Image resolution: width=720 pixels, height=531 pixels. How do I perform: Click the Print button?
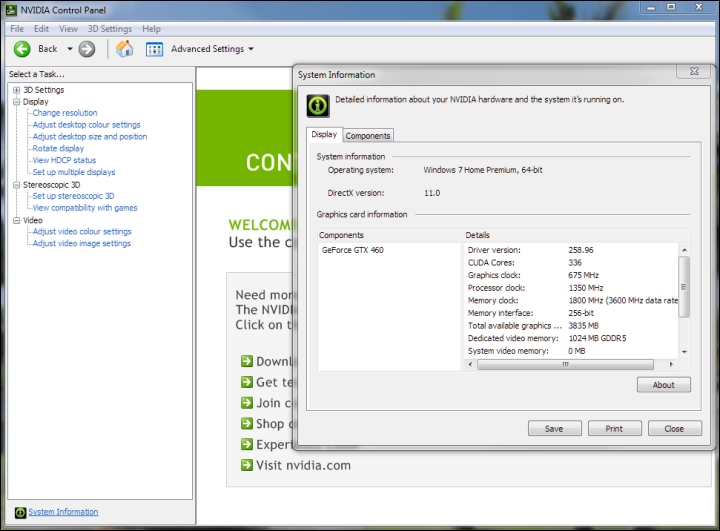tap(614, 429)
